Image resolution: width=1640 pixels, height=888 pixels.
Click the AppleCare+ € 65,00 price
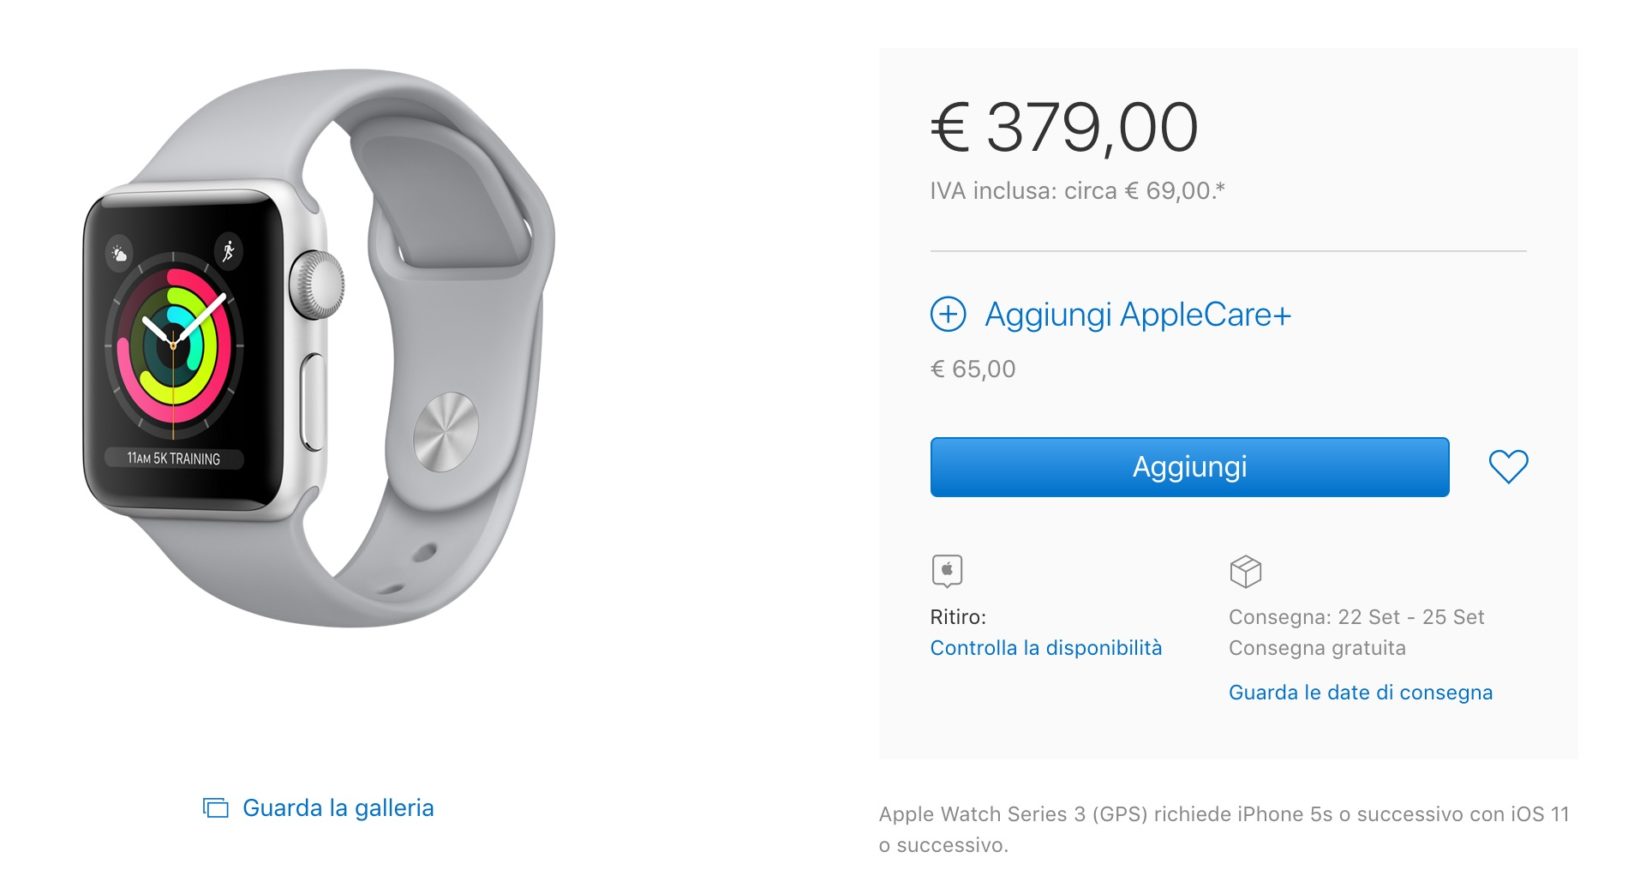973,369
